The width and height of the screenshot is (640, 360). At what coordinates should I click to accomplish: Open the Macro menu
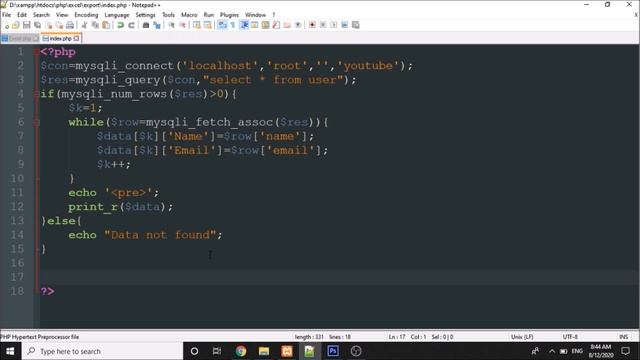[x=189, y=15]
